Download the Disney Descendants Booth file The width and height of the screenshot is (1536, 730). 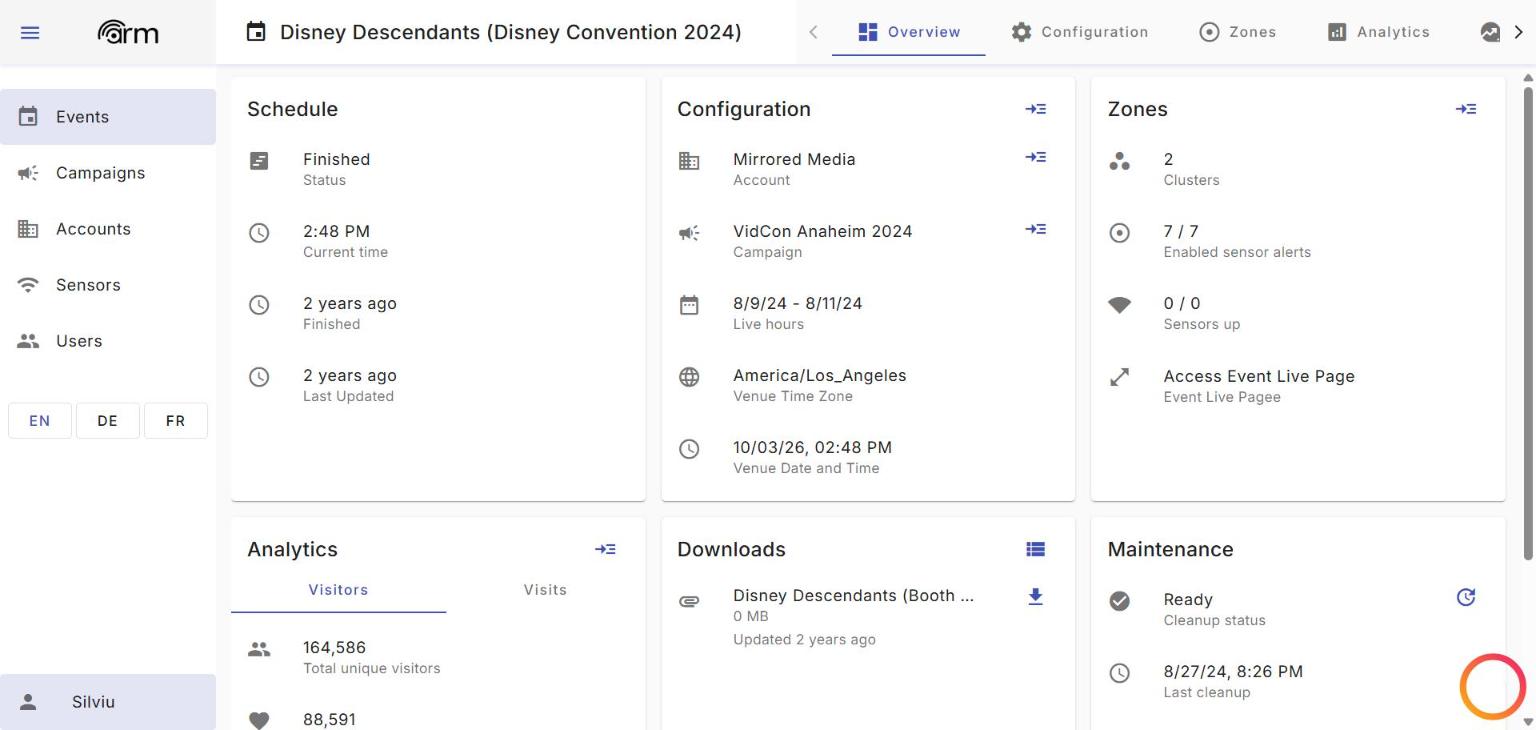[1036, 597]
